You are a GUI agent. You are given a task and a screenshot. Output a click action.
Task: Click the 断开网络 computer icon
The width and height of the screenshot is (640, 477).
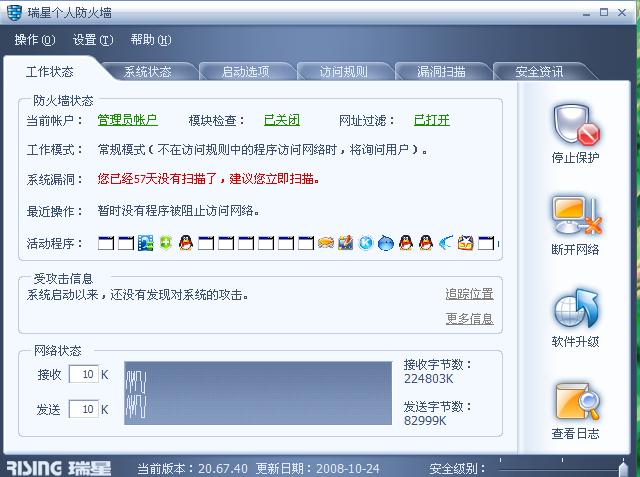click(576, 215)
